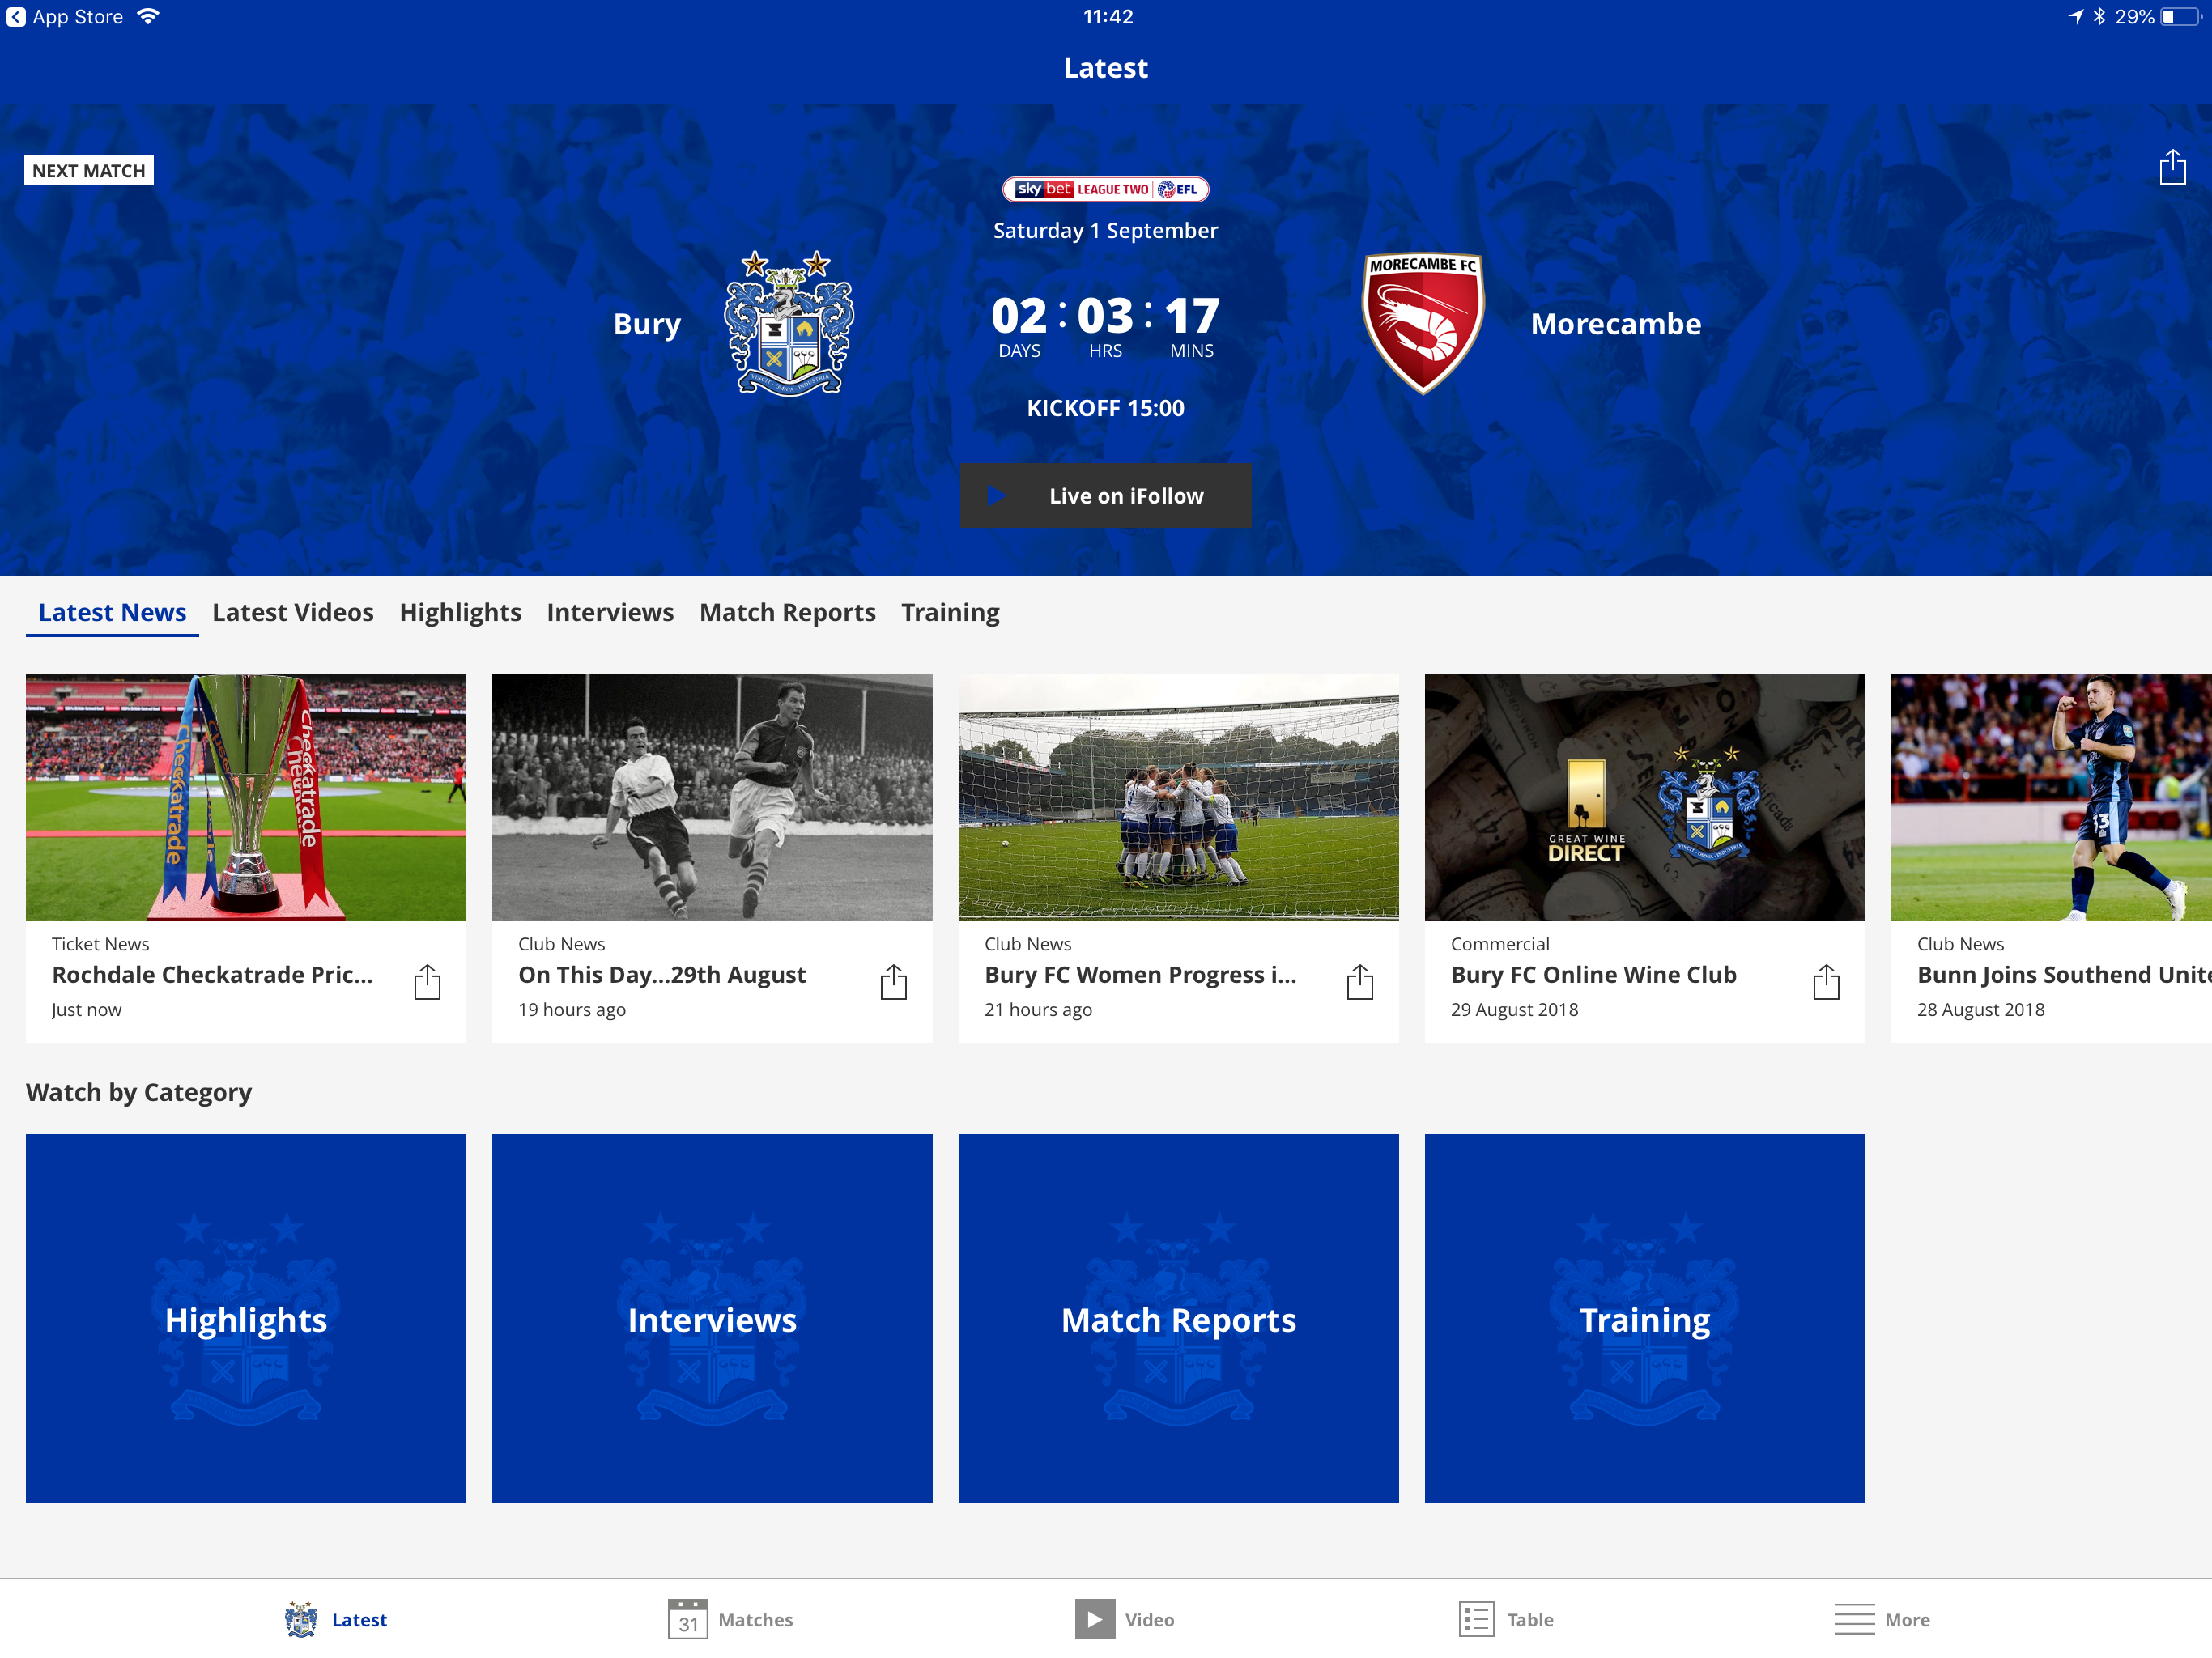The image size is (2212, 1658).
Task: Share the On This Day 29th August article
Action: click(893, 982)
